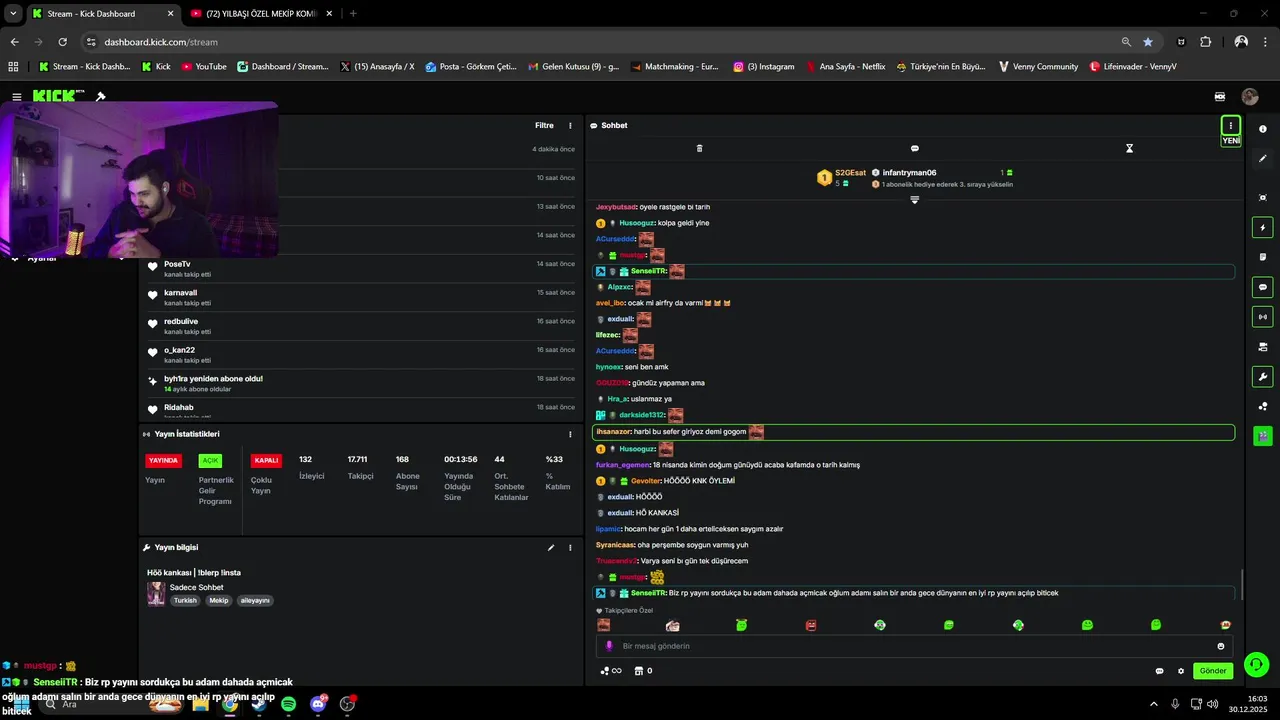
Task: Click the clear chat trash icon
Action: (699, 148)
